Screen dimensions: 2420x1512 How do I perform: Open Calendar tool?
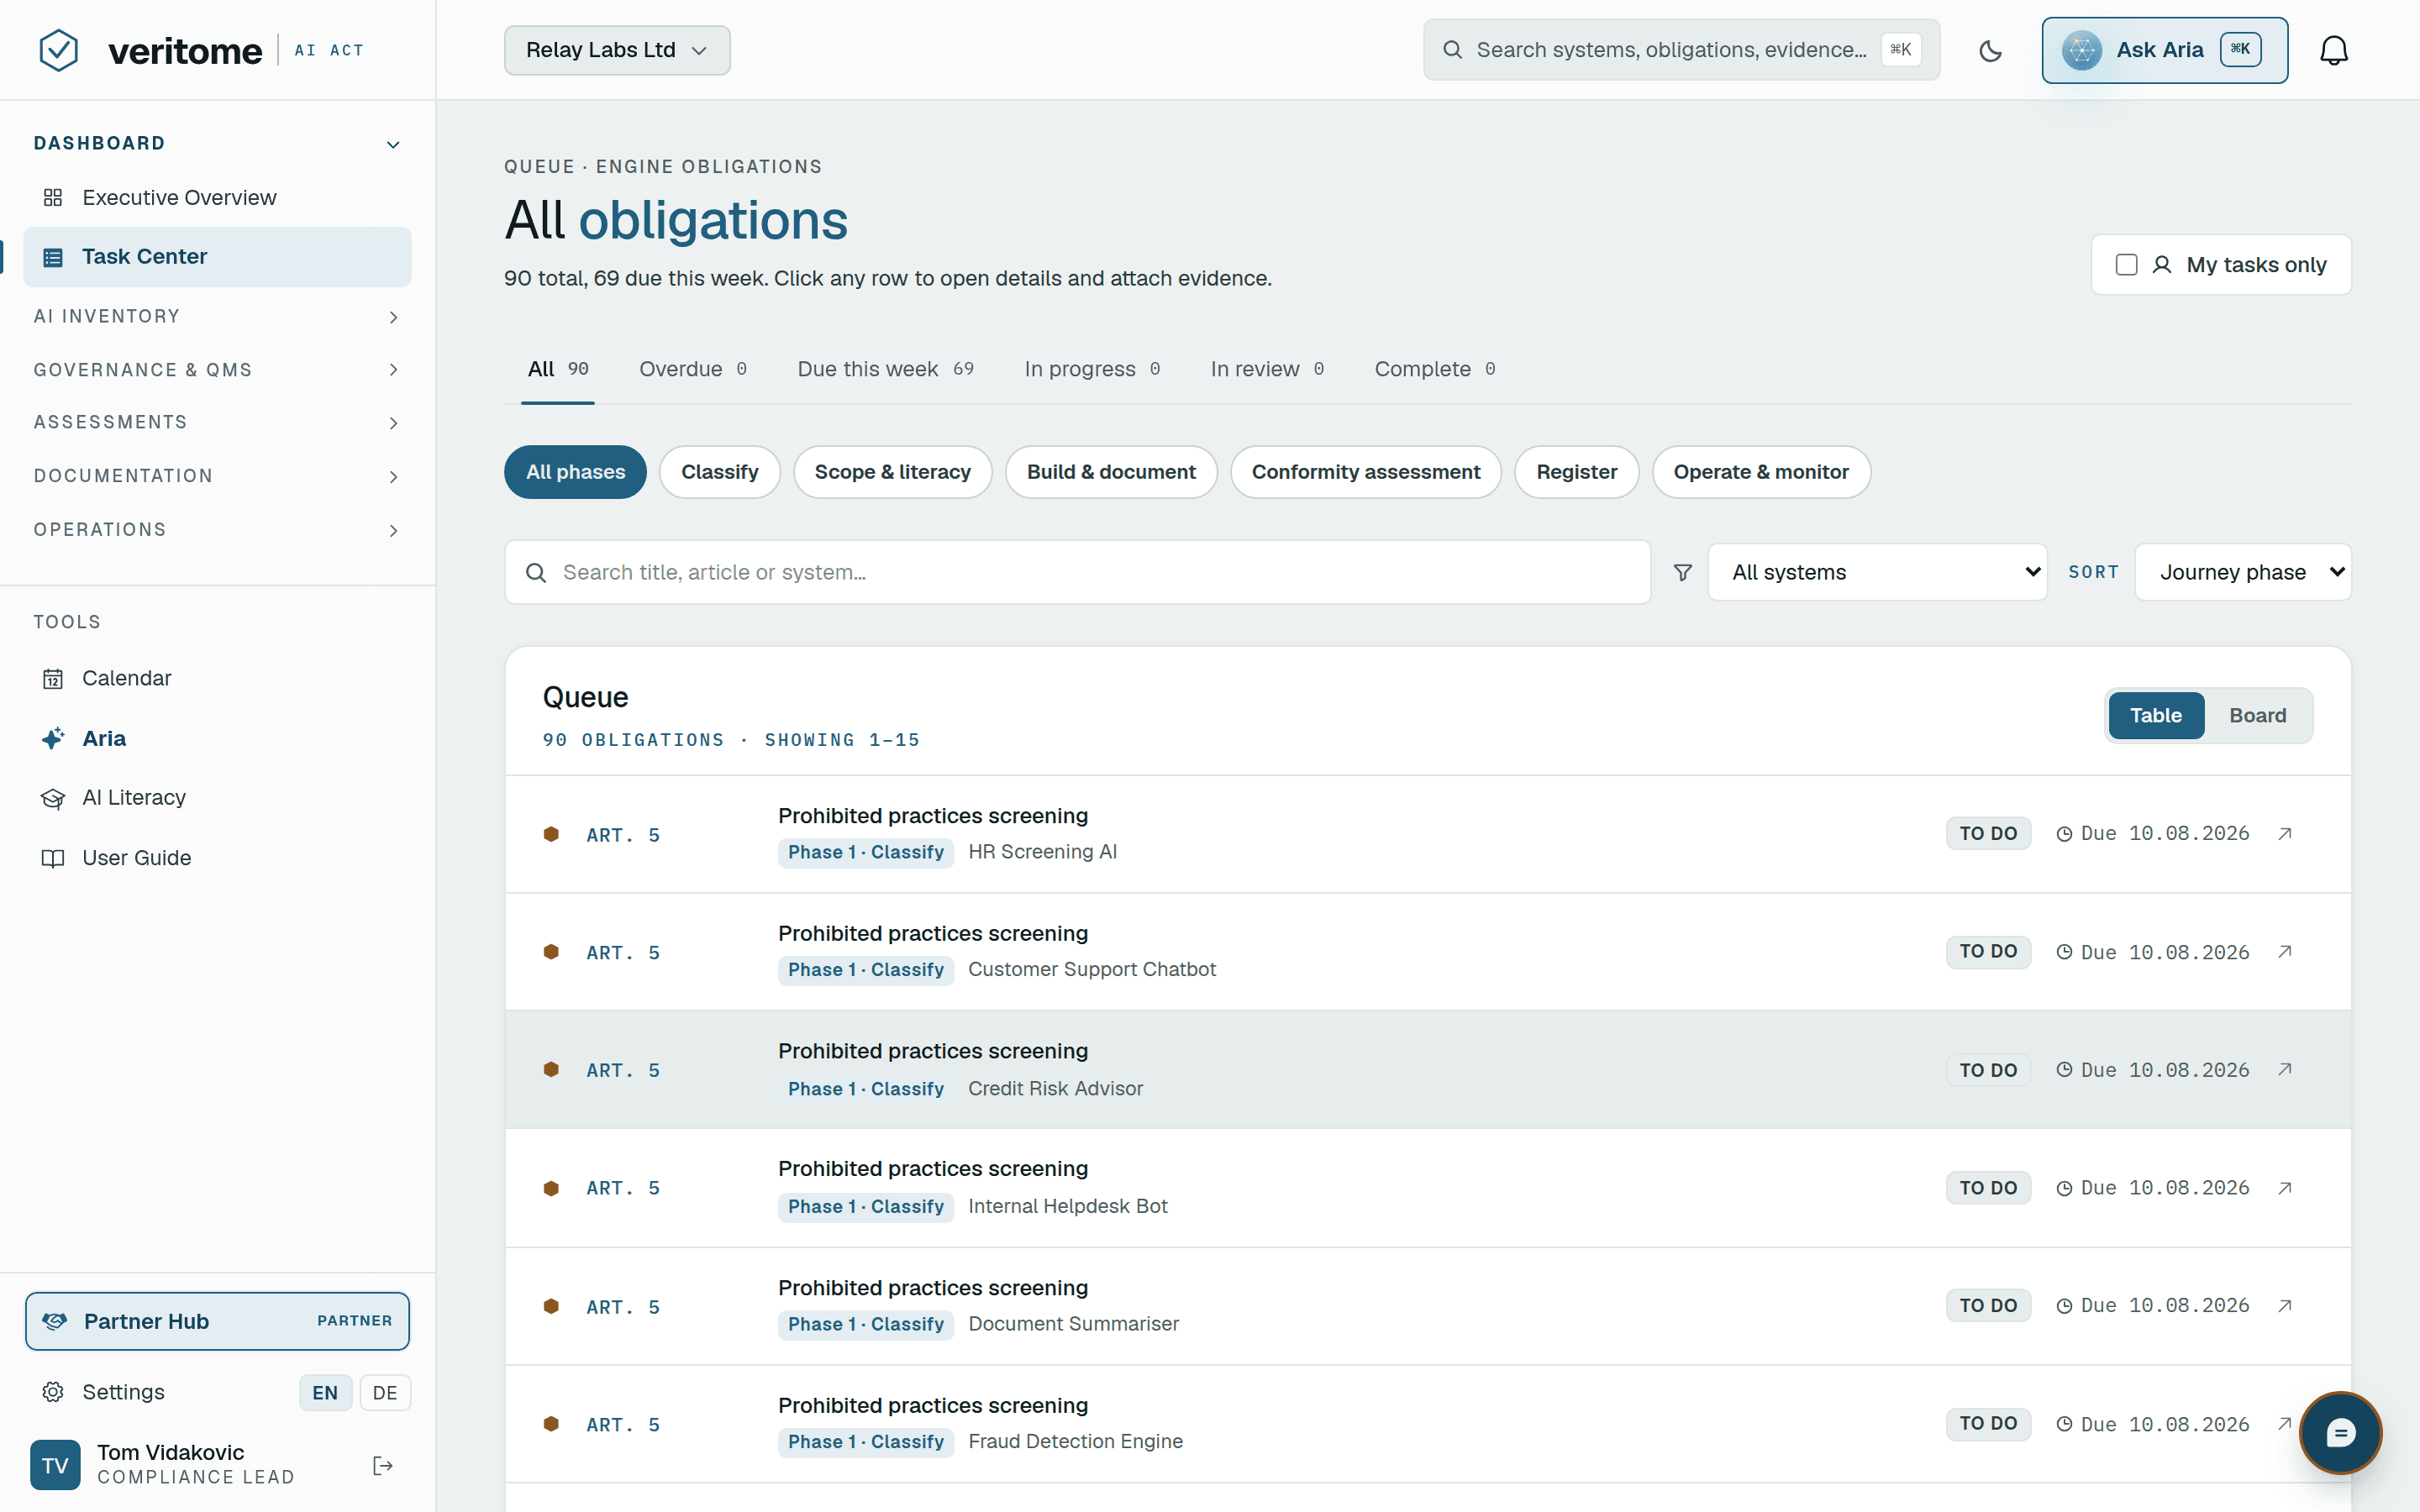pos(217,678)
